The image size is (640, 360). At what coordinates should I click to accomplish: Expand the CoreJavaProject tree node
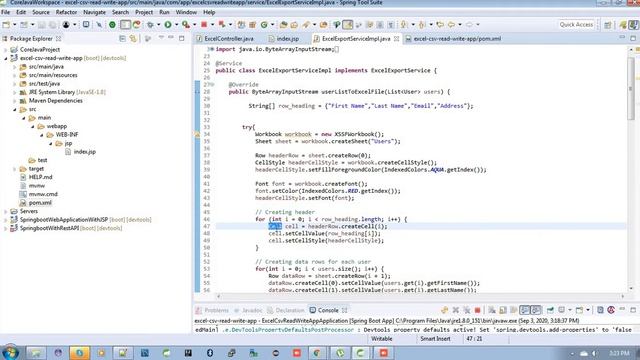pyautogui.click(x=6, y=50)
